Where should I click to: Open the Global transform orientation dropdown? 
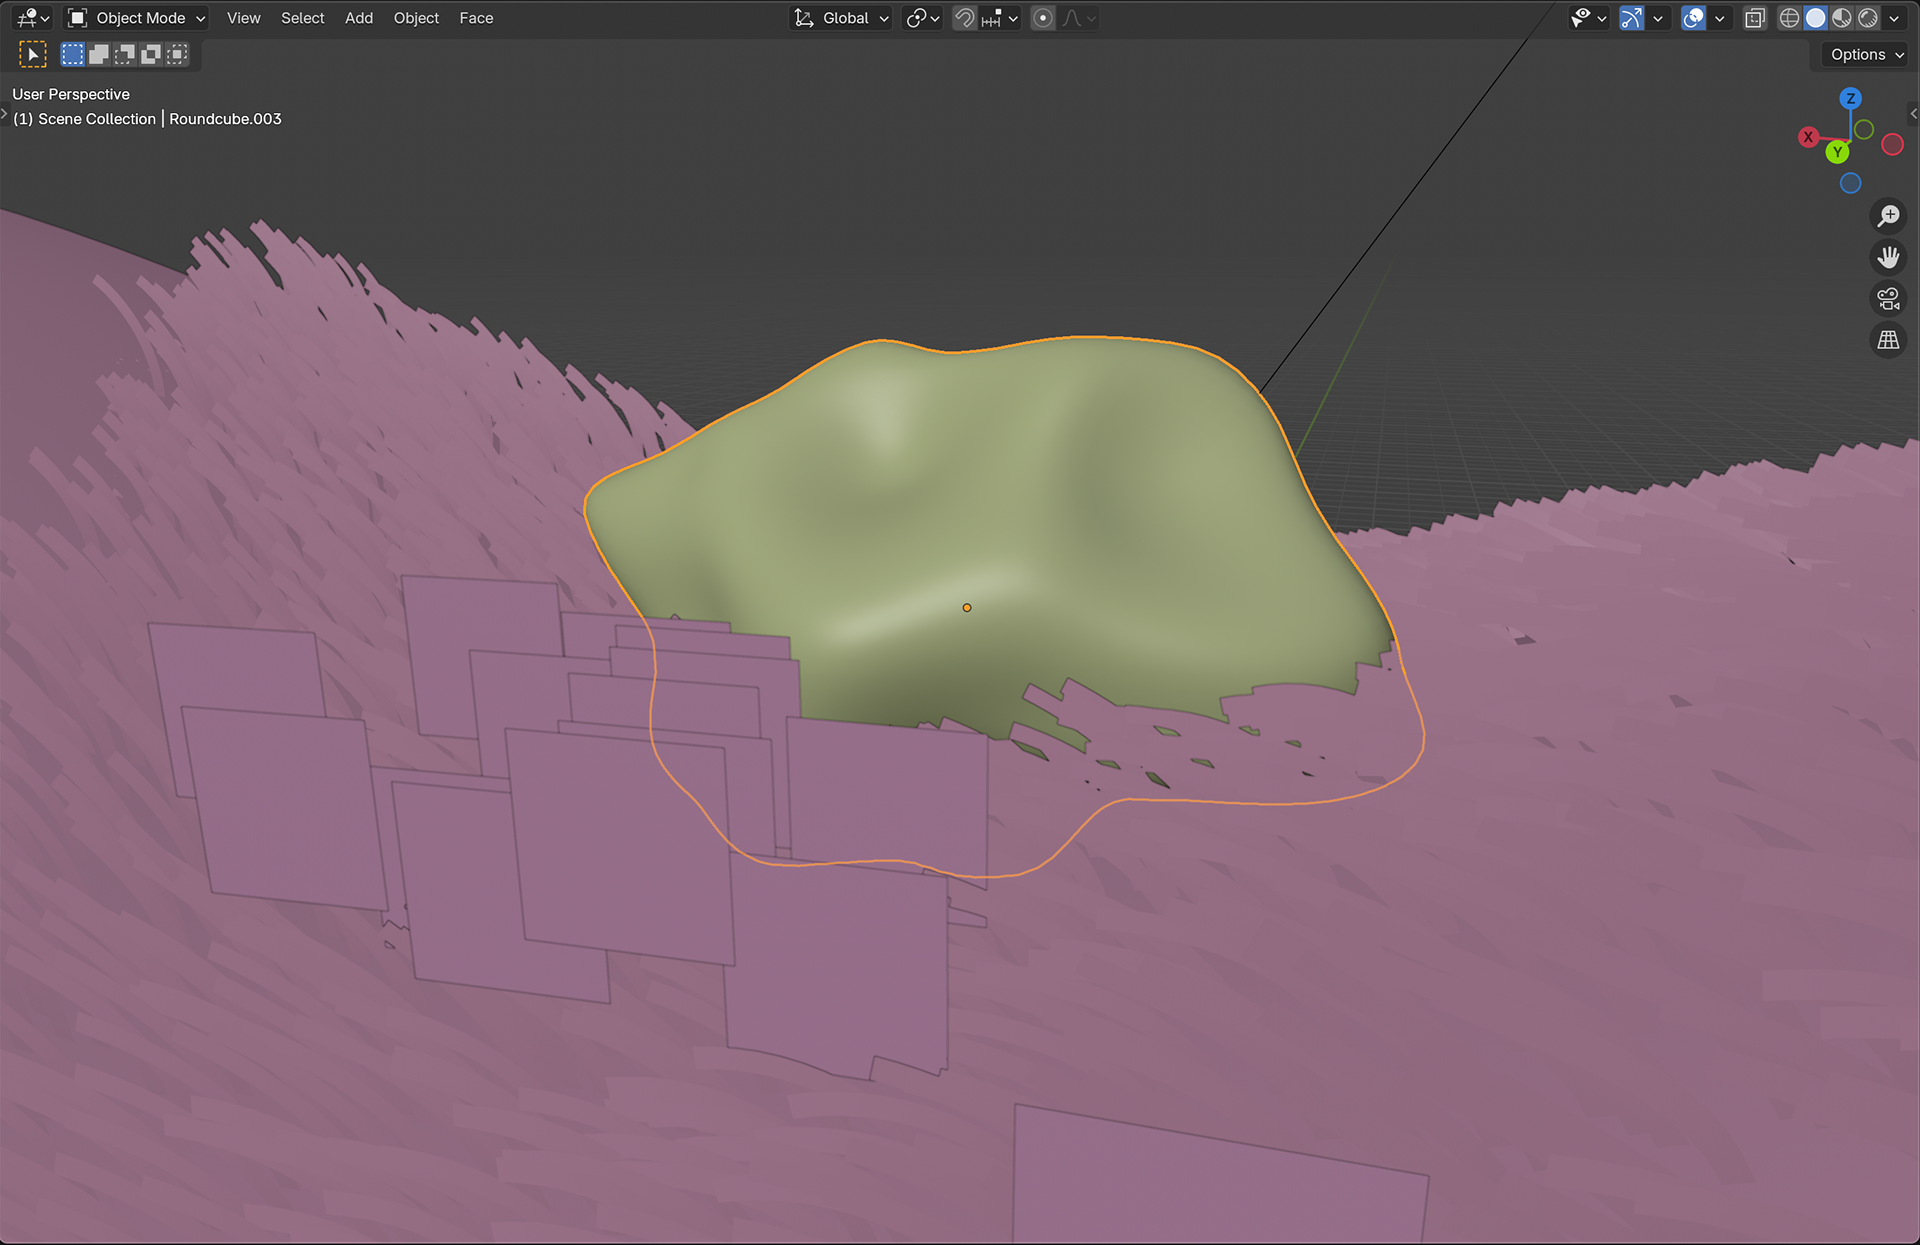pyautogui.click(x=842, y=18)
